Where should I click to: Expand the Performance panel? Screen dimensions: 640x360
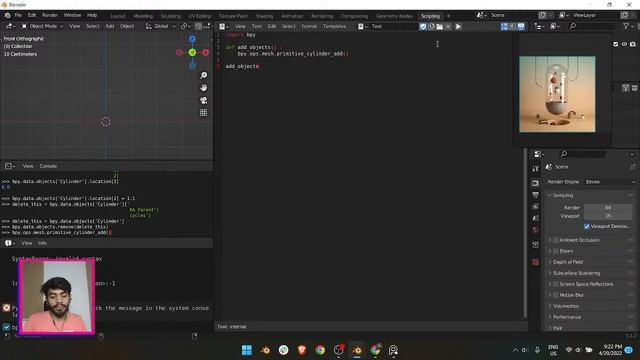click(x=566, y=317)
